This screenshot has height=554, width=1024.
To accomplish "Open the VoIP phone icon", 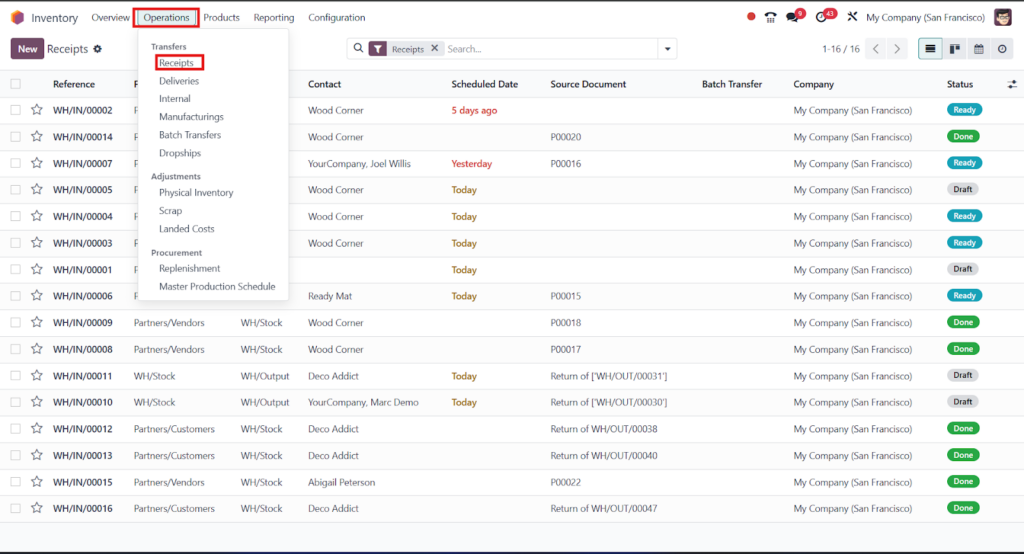I will (x=771, y=18).
